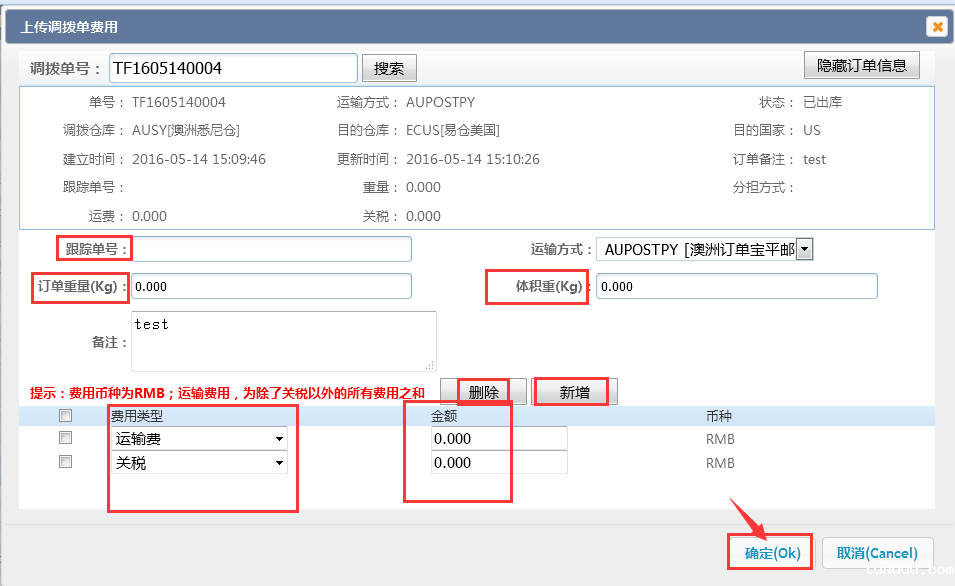Screen dimensions: 955x586
Task: Click the 删除 delete button
Action: [484, 391]
